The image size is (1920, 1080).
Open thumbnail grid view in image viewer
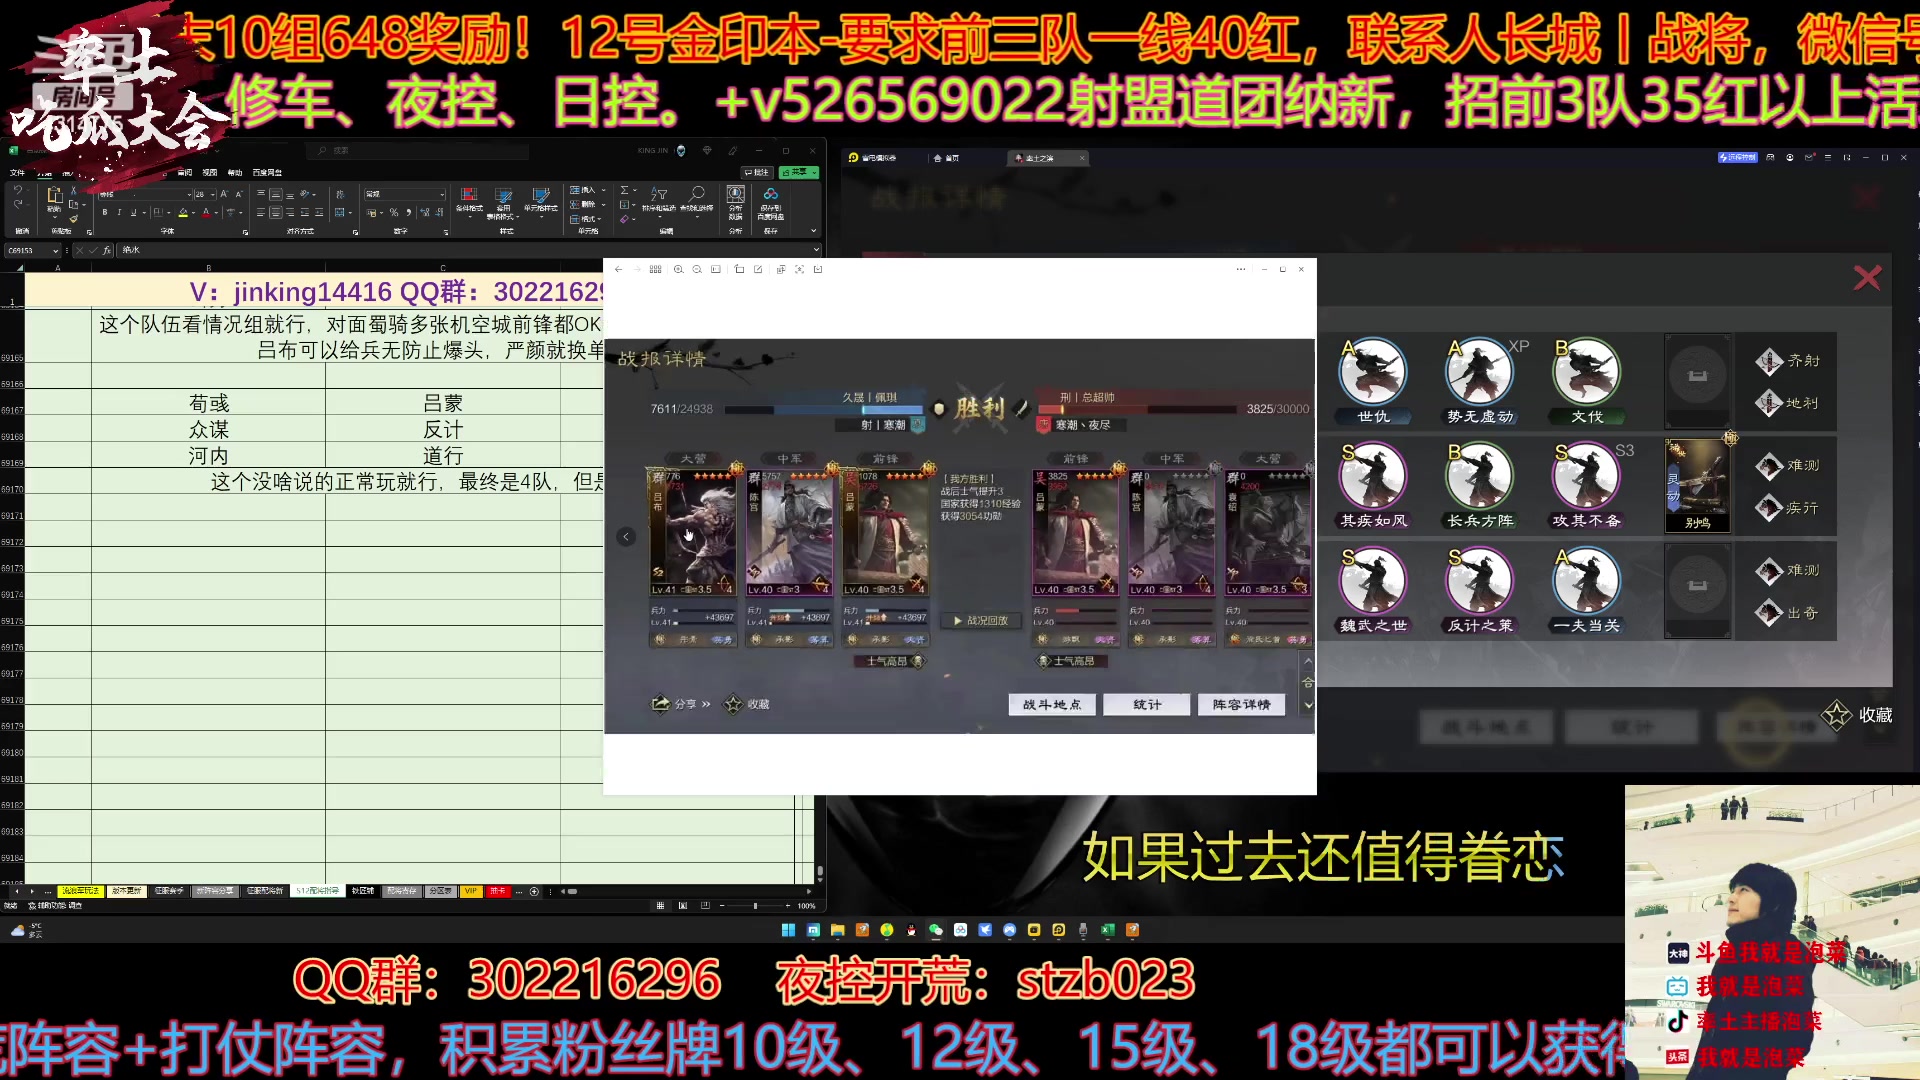655,269
